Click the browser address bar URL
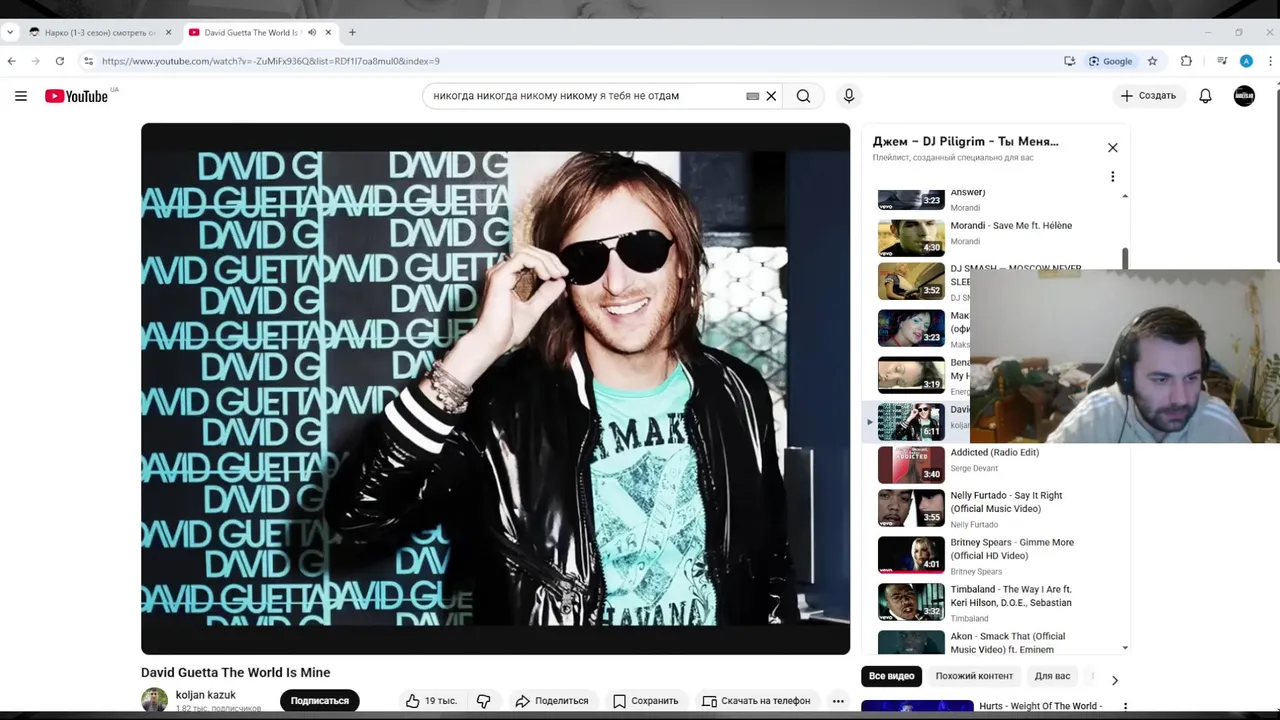Image resolution: width=1280 pixels, height=720 pixels. point(270,61)
